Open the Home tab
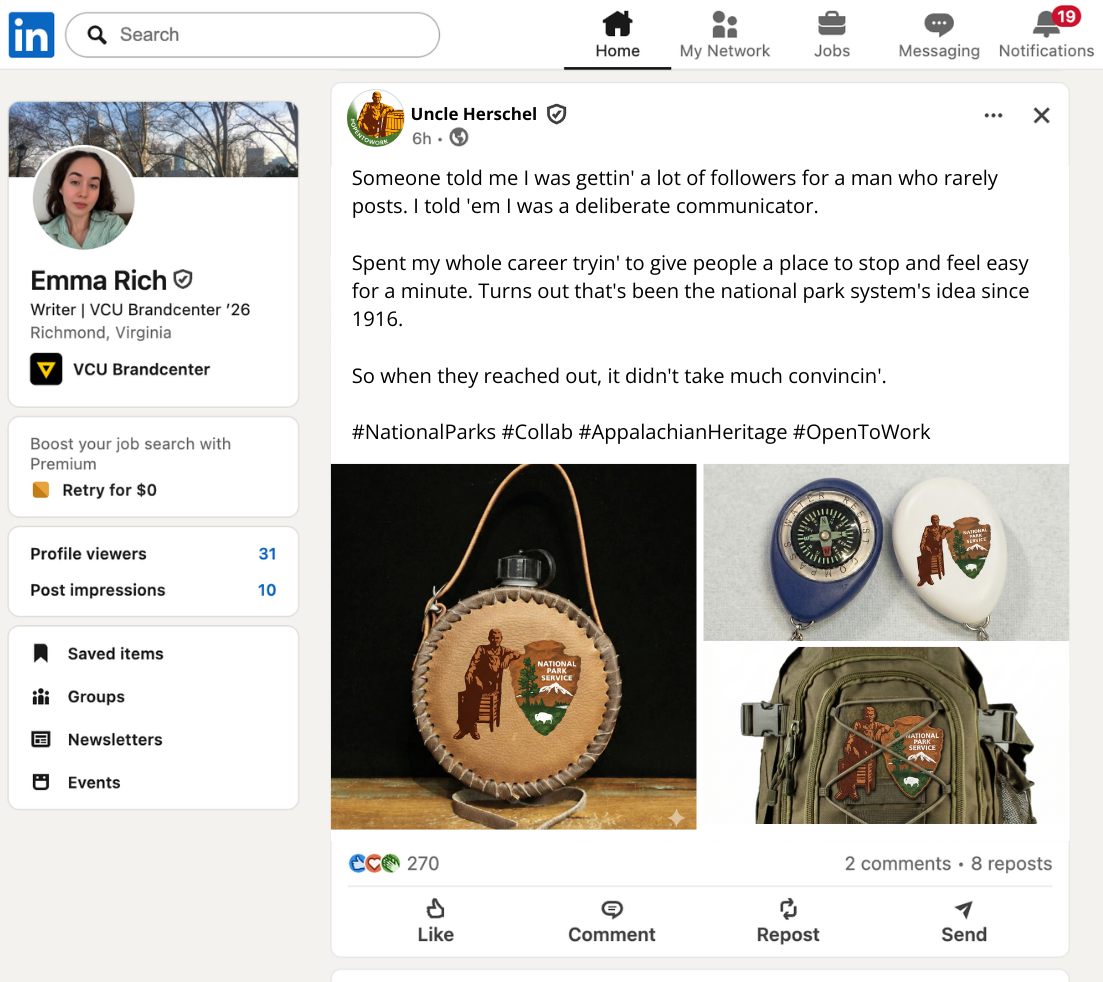 pos(617,34)
